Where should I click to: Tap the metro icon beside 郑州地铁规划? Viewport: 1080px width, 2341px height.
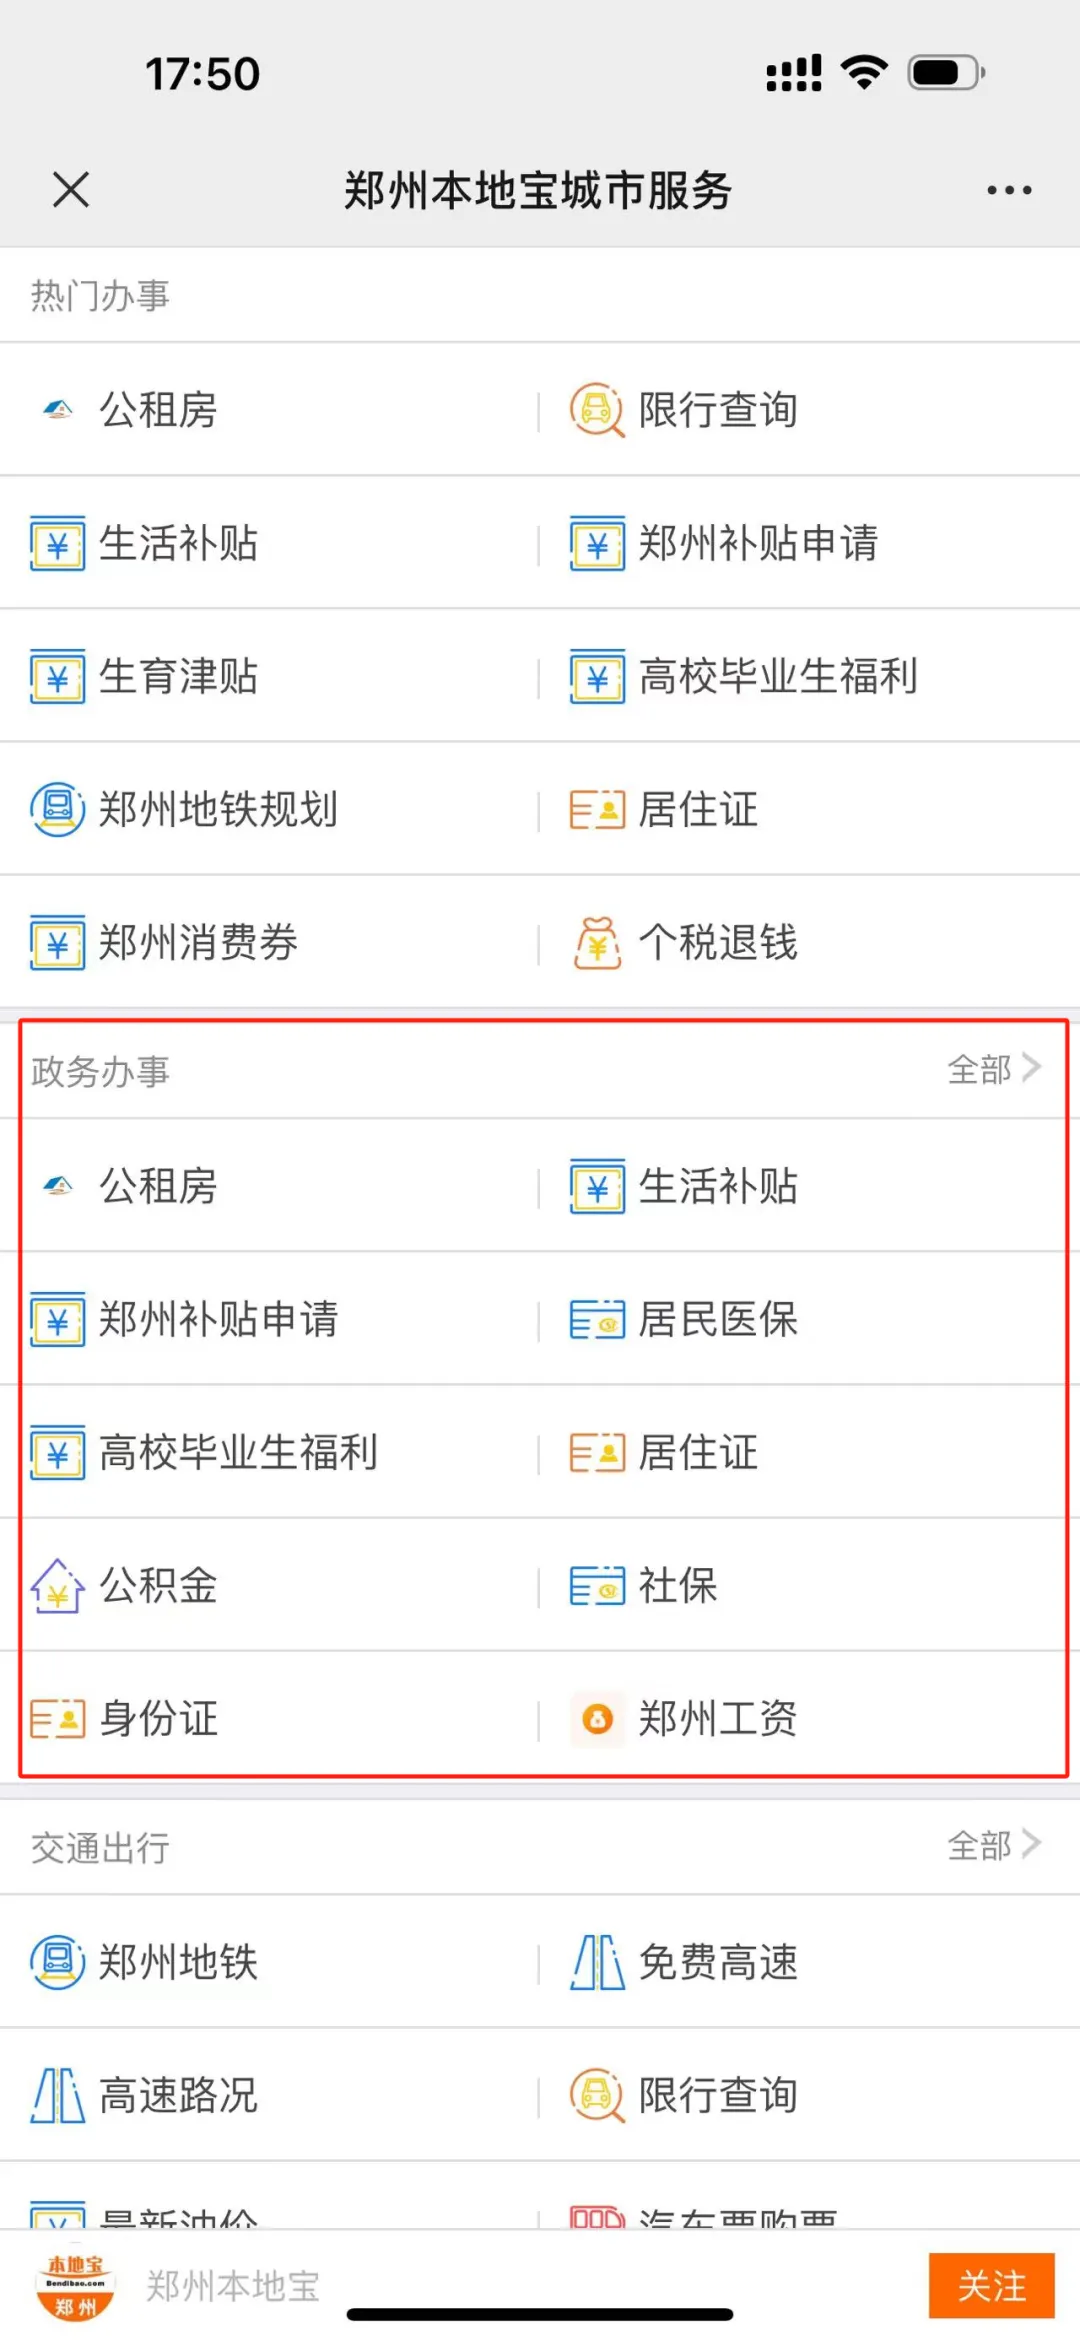[58, 810]
